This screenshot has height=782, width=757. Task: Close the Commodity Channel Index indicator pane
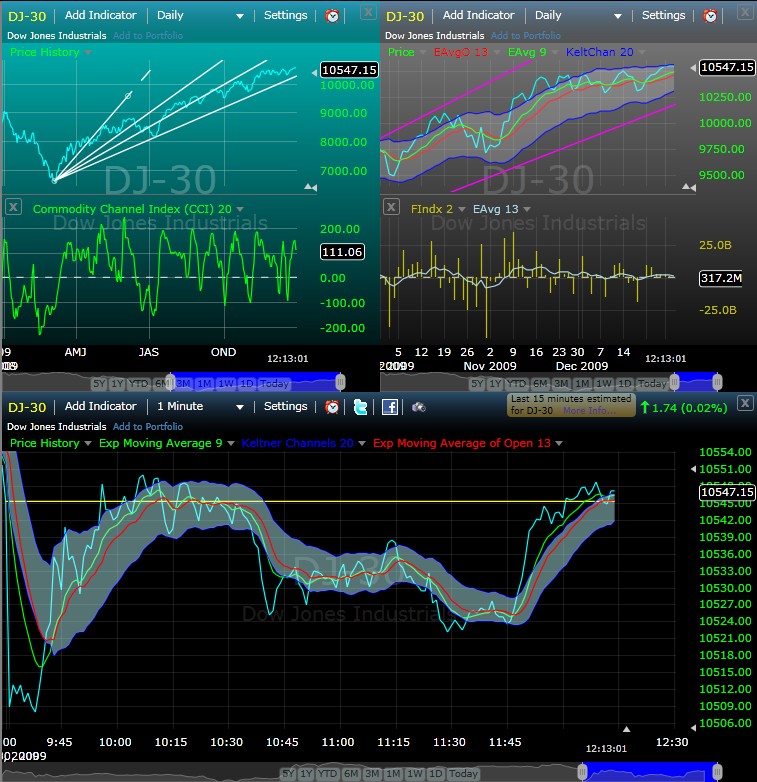[13, 206]
